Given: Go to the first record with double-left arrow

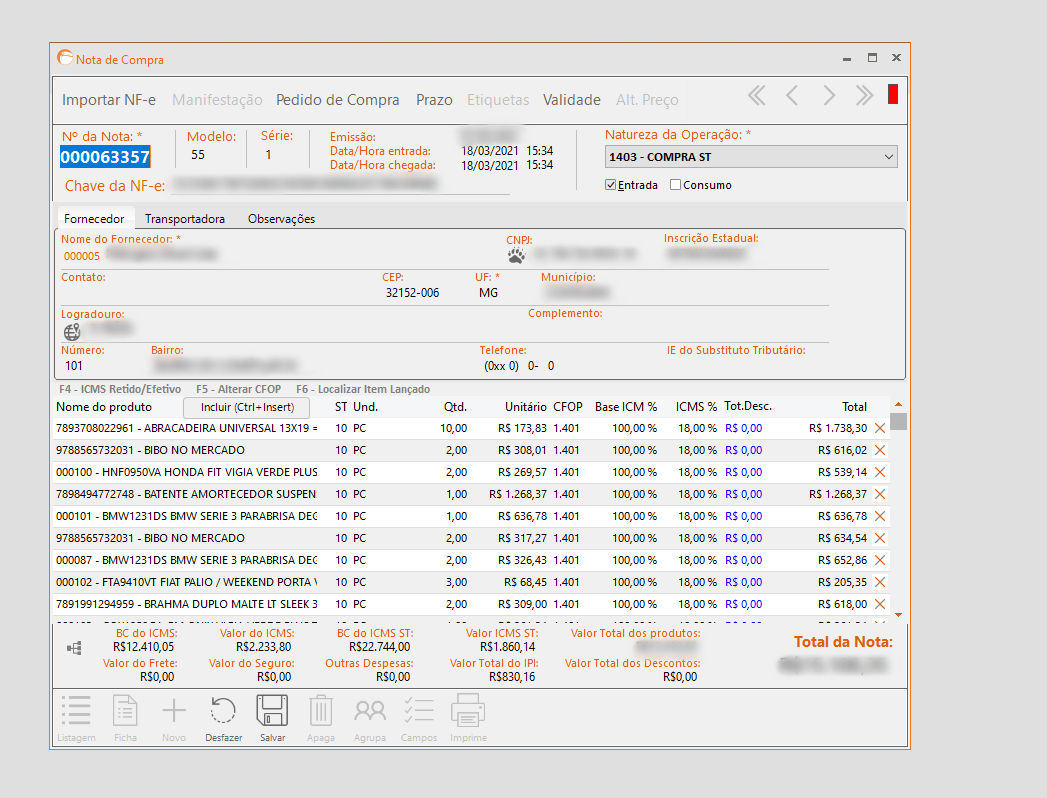Looking at the screenshot, I should tap(757, 96).
